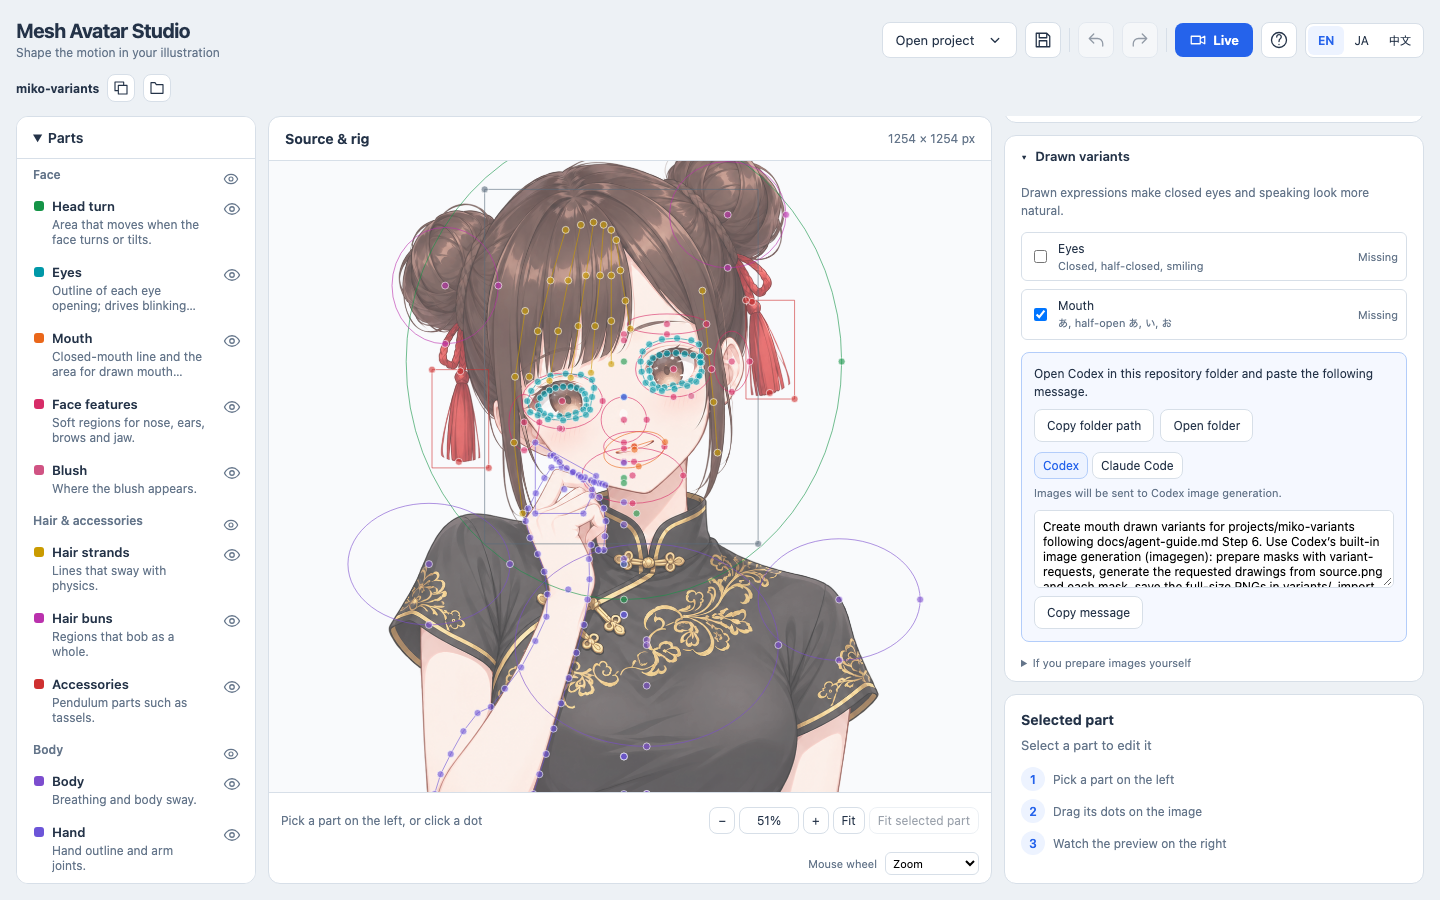Click the Open folder button
The image size is (1440, 900).
coord(1206,426)
